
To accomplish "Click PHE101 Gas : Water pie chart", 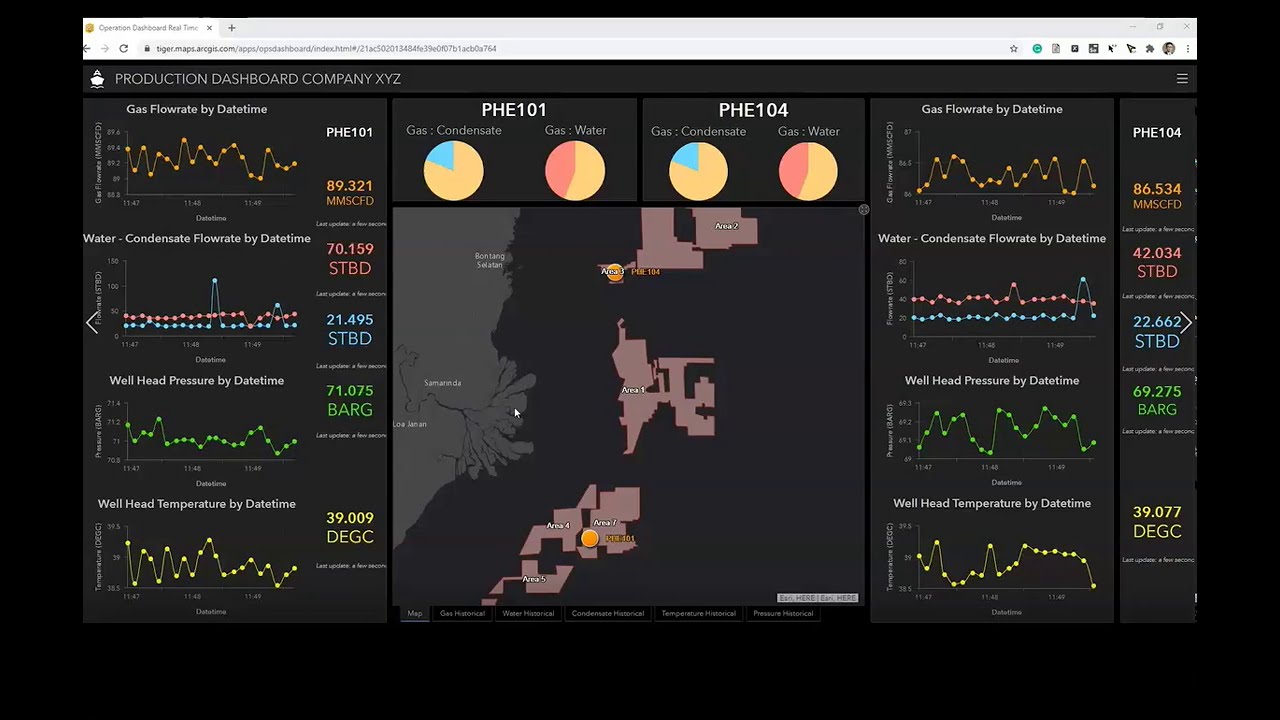I will [x=575, y=170].
